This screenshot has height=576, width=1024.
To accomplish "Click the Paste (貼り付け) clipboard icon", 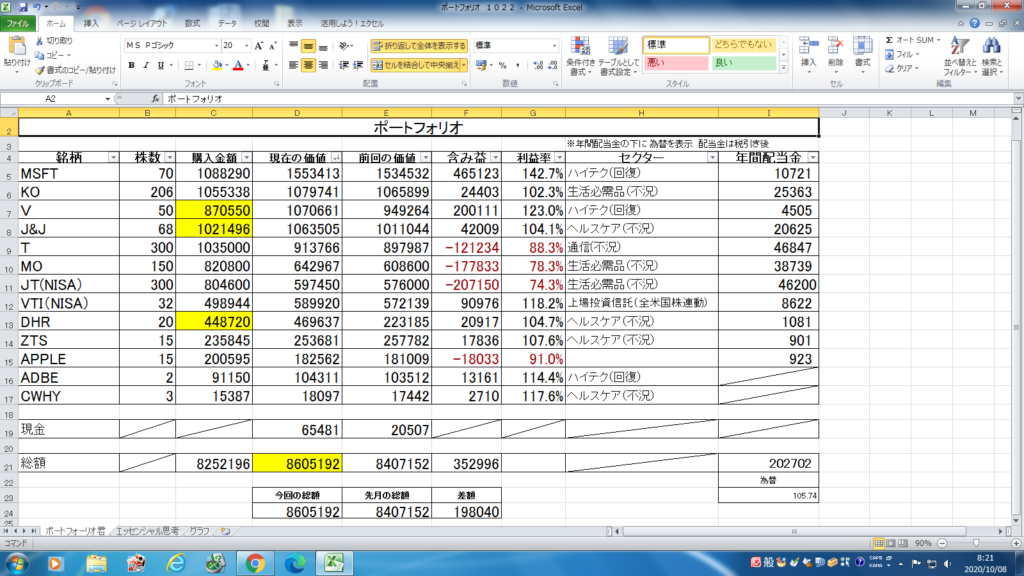I will (16, 47).
